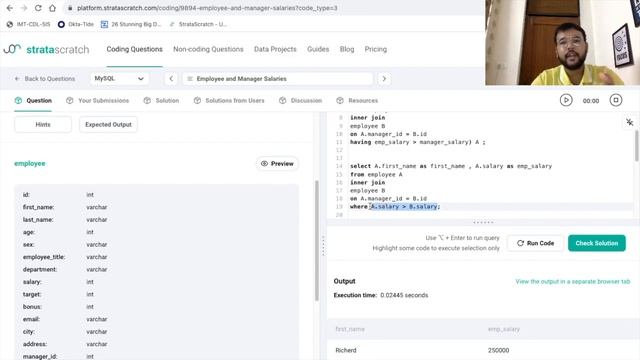
Task: Click the first_name output column header
Action: (x=350, y=329)
